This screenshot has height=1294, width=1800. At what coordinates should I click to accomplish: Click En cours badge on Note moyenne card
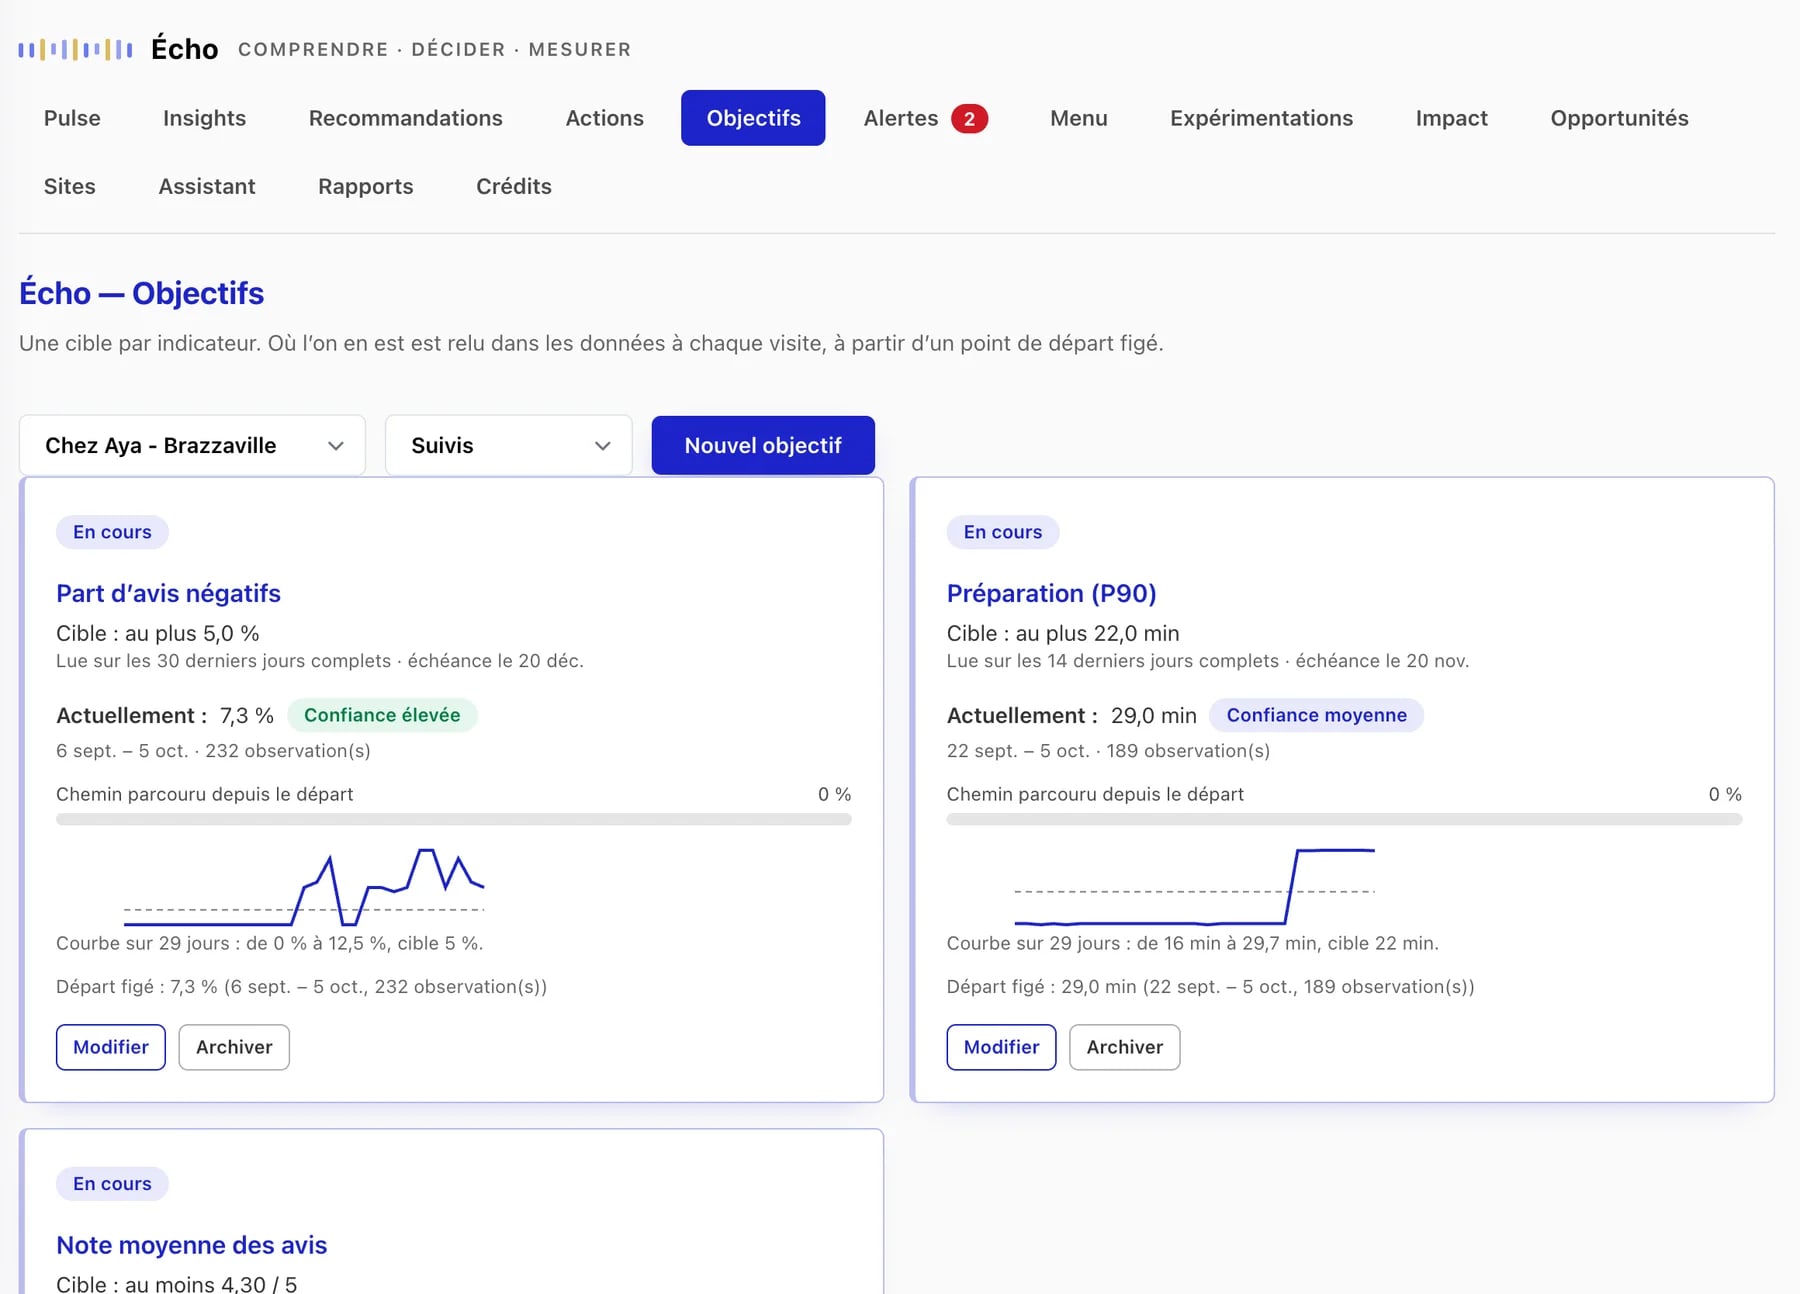click(x=112, y=1184)
